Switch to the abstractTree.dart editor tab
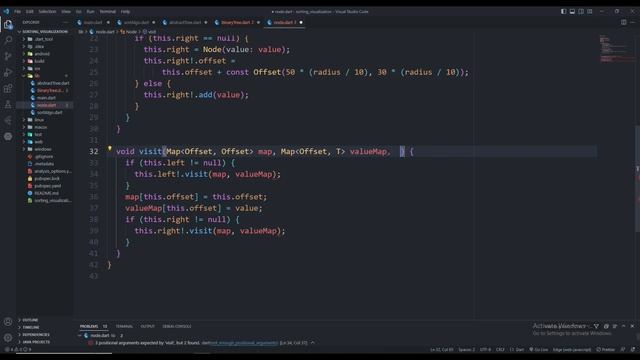This screenshot has width=640, height=360. (185, 22)
